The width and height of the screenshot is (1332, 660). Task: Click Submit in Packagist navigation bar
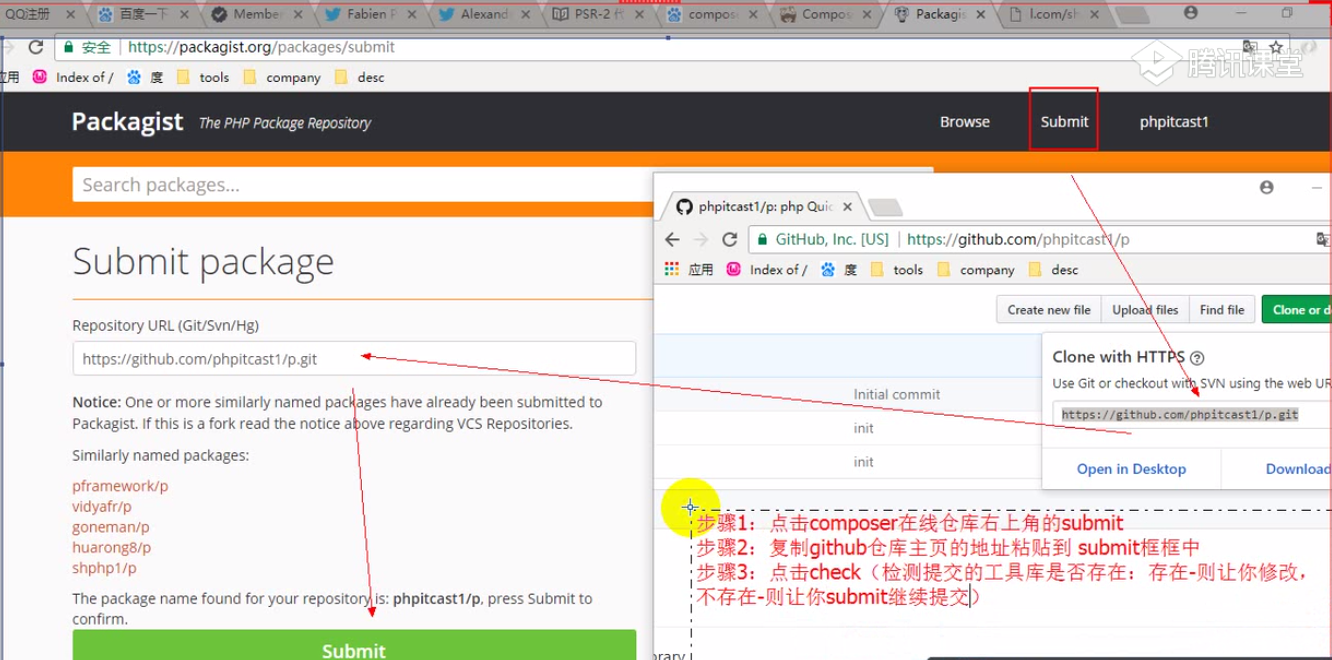pos(1064,122)
